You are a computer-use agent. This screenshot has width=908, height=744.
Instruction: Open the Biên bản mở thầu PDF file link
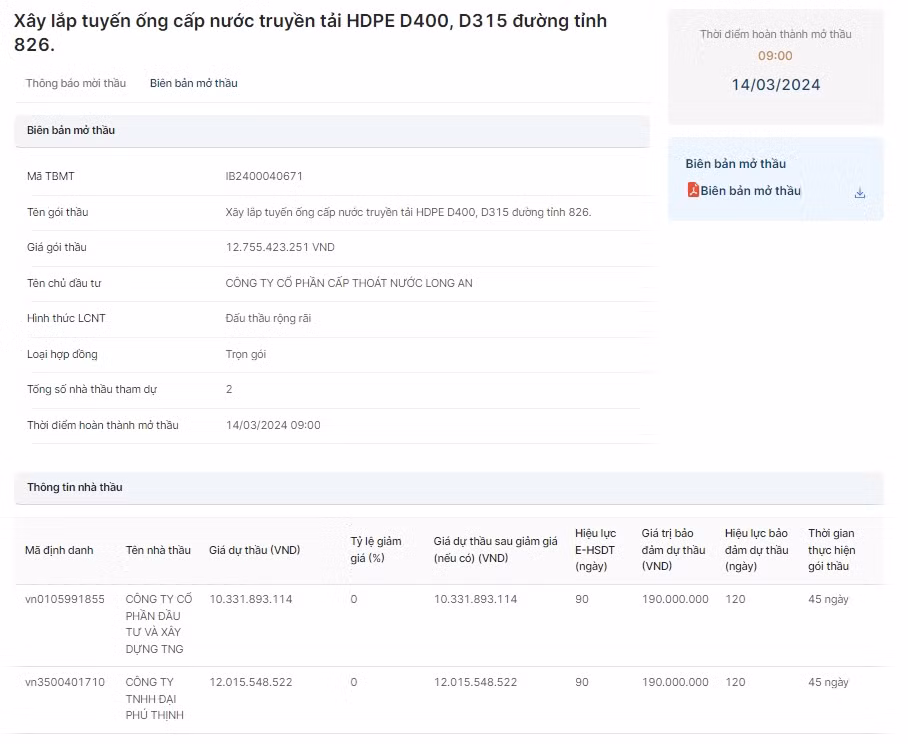tap(750, 191)
